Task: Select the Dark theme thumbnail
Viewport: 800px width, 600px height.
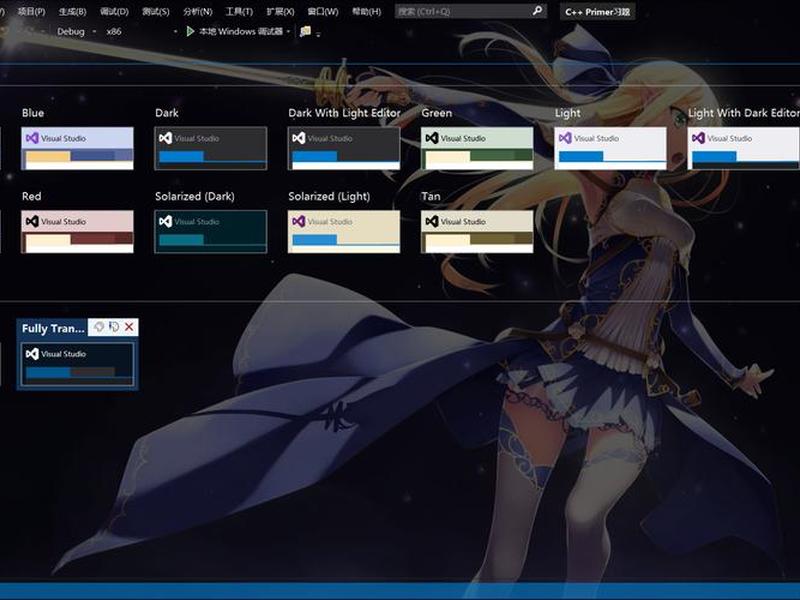Action: [211, 148]
